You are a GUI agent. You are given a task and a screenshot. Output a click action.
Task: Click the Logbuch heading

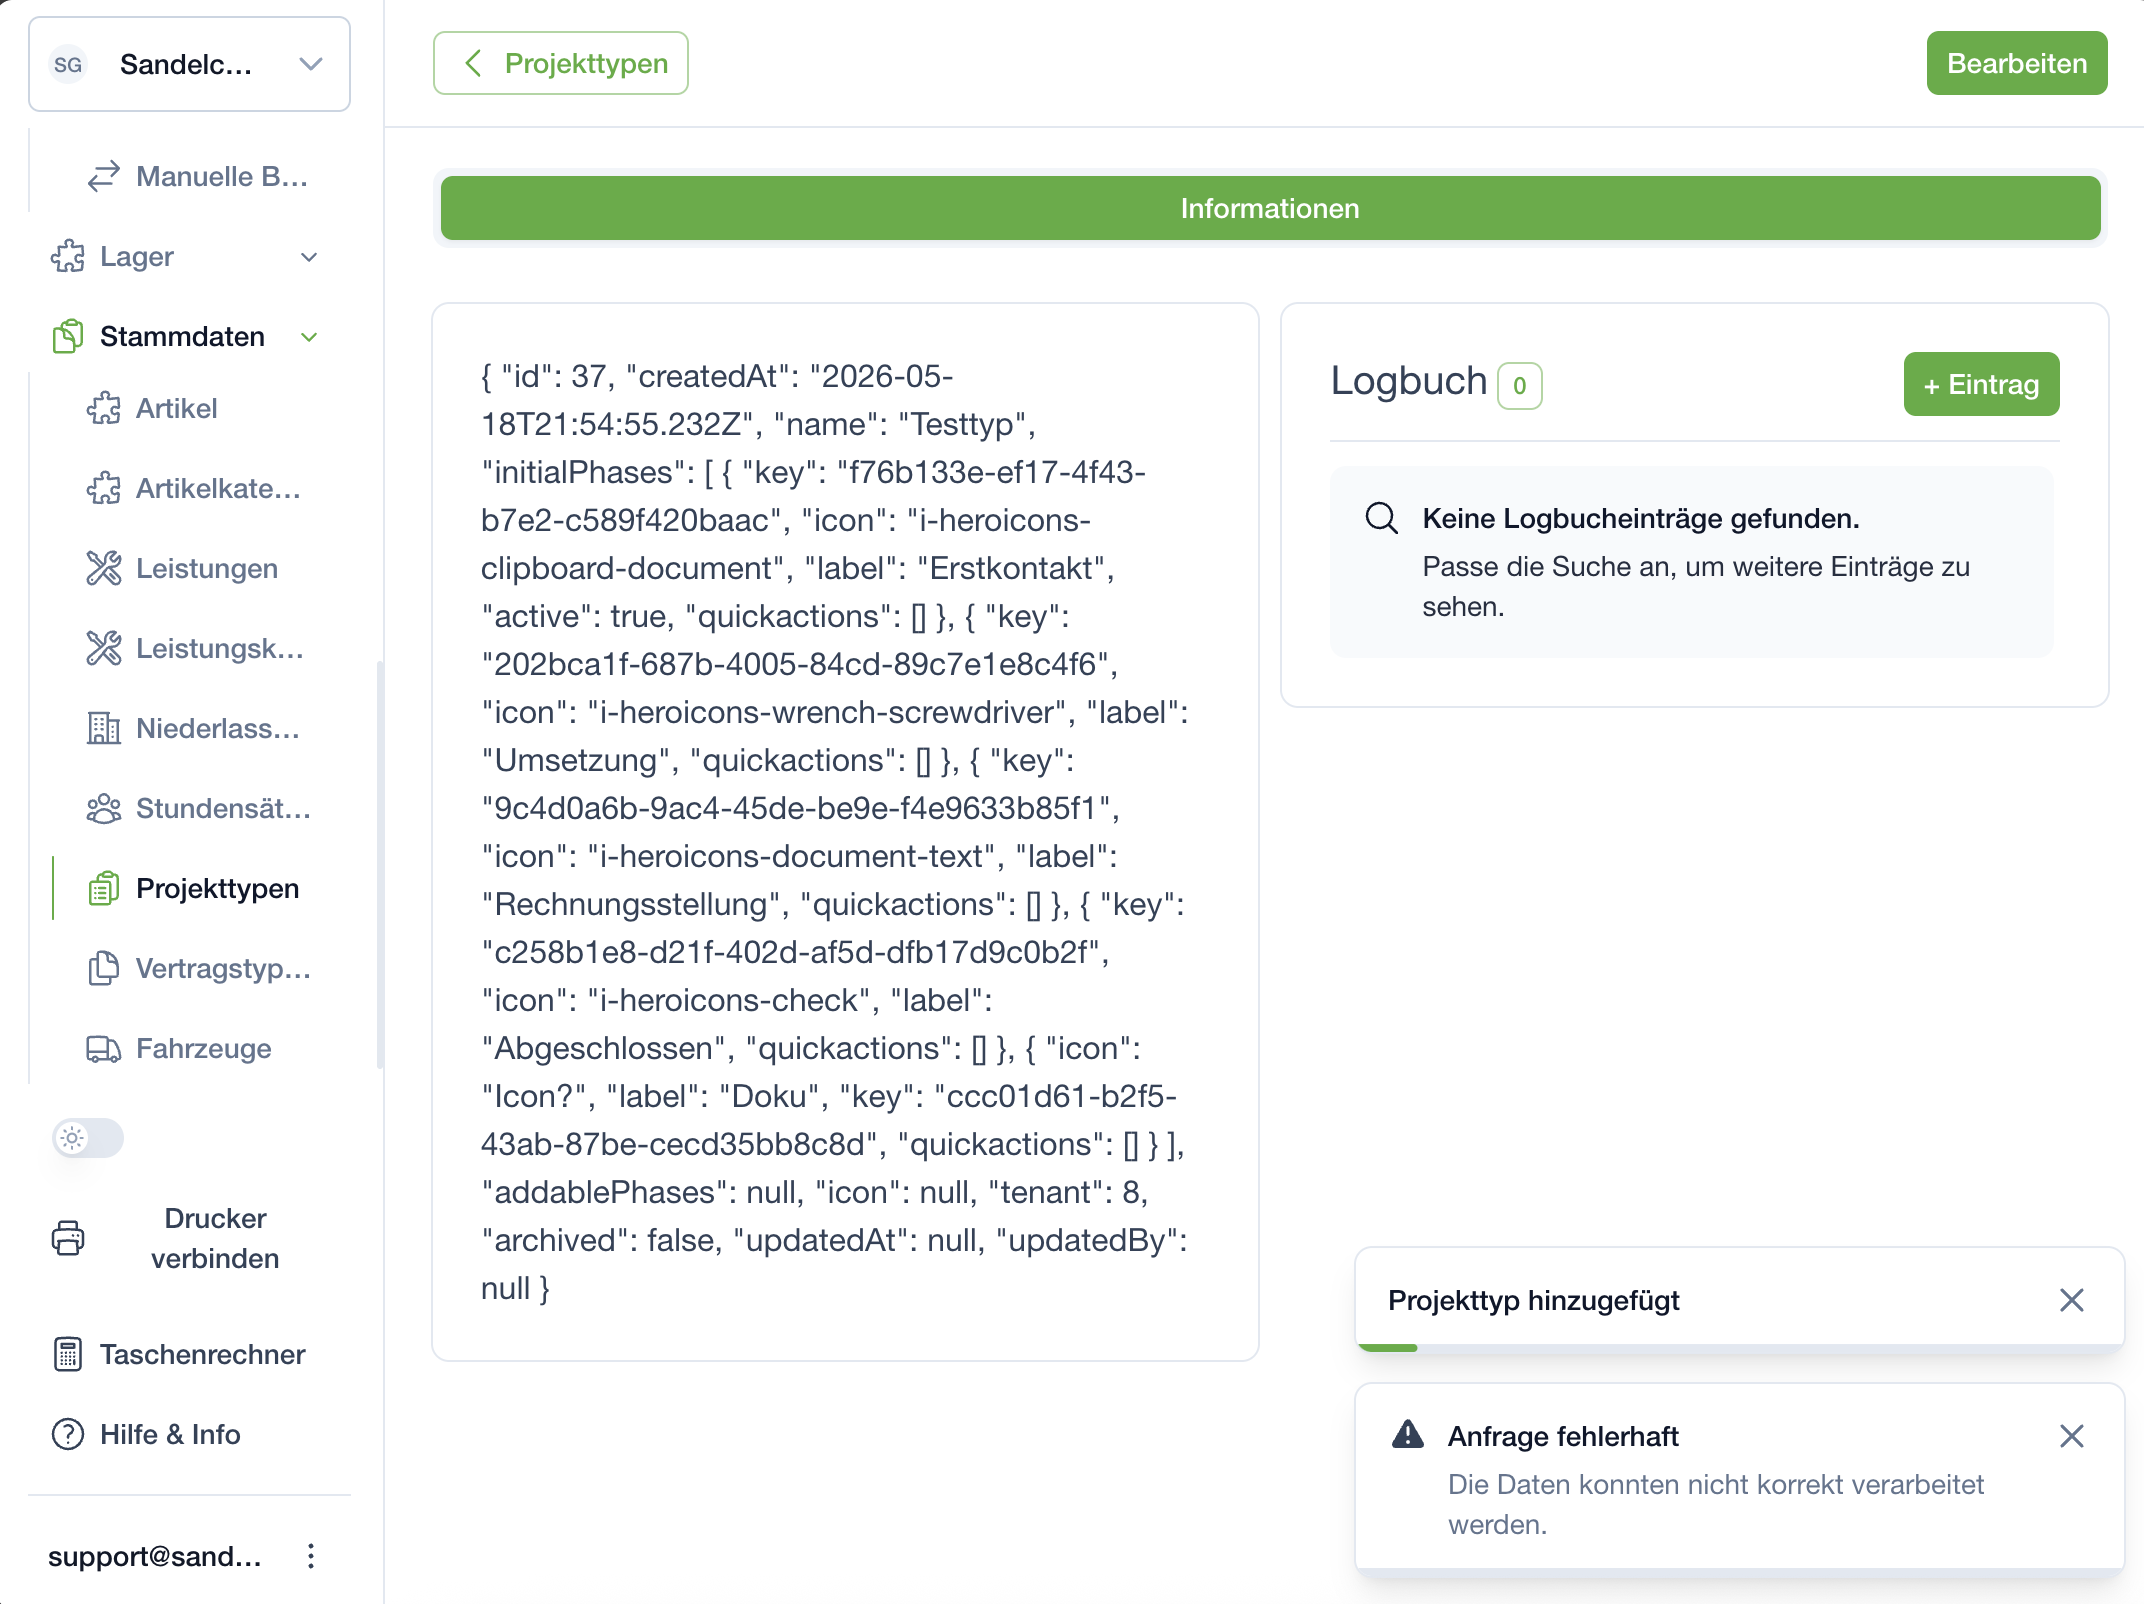[x=1409, y=381]
